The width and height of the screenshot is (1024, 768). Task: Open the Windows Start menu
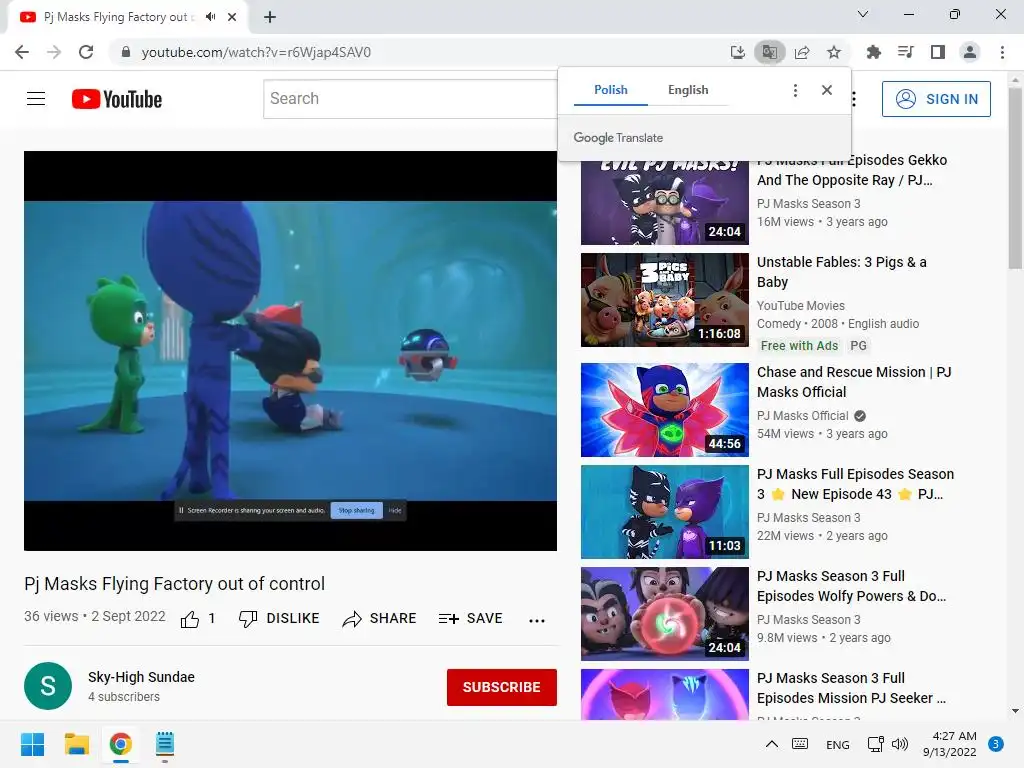pyautogui.click(x=32, y=744)
